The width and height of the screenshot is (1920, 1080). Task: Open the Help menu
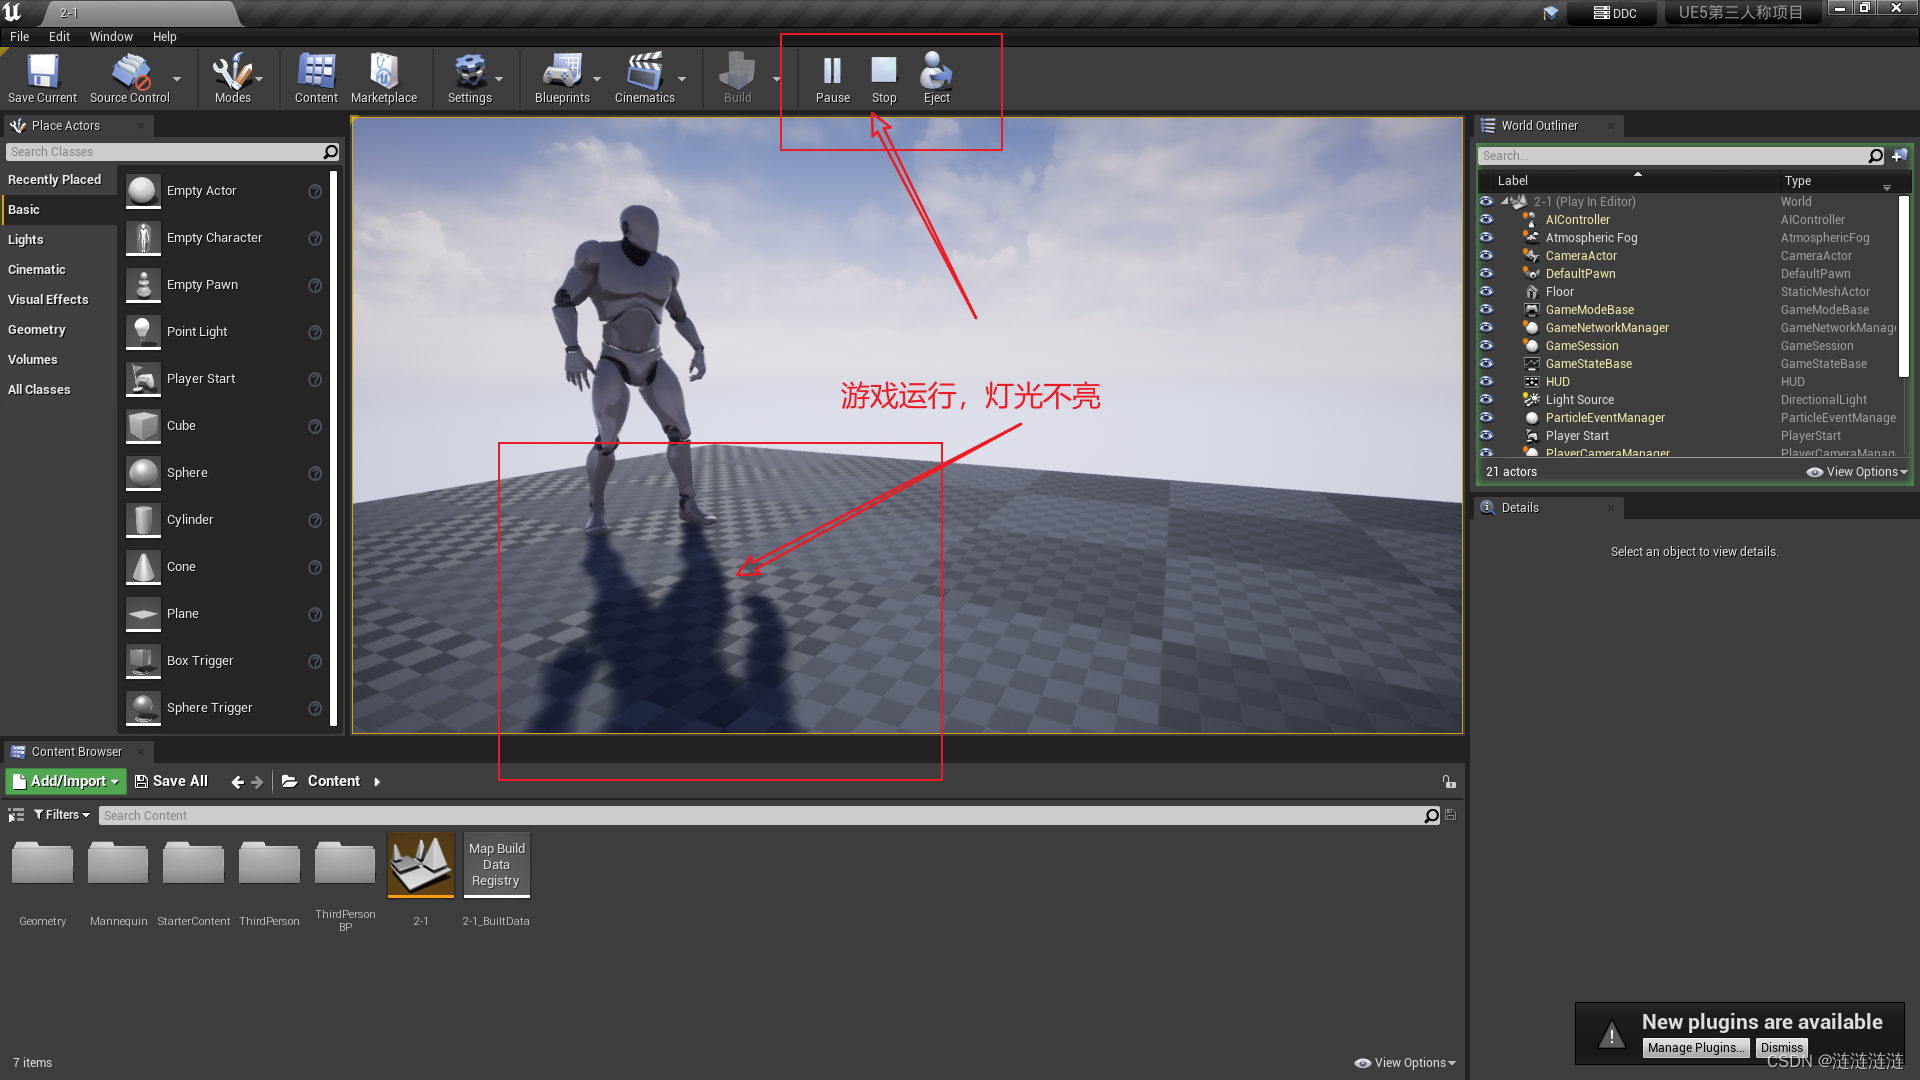[x=164, y=36]
